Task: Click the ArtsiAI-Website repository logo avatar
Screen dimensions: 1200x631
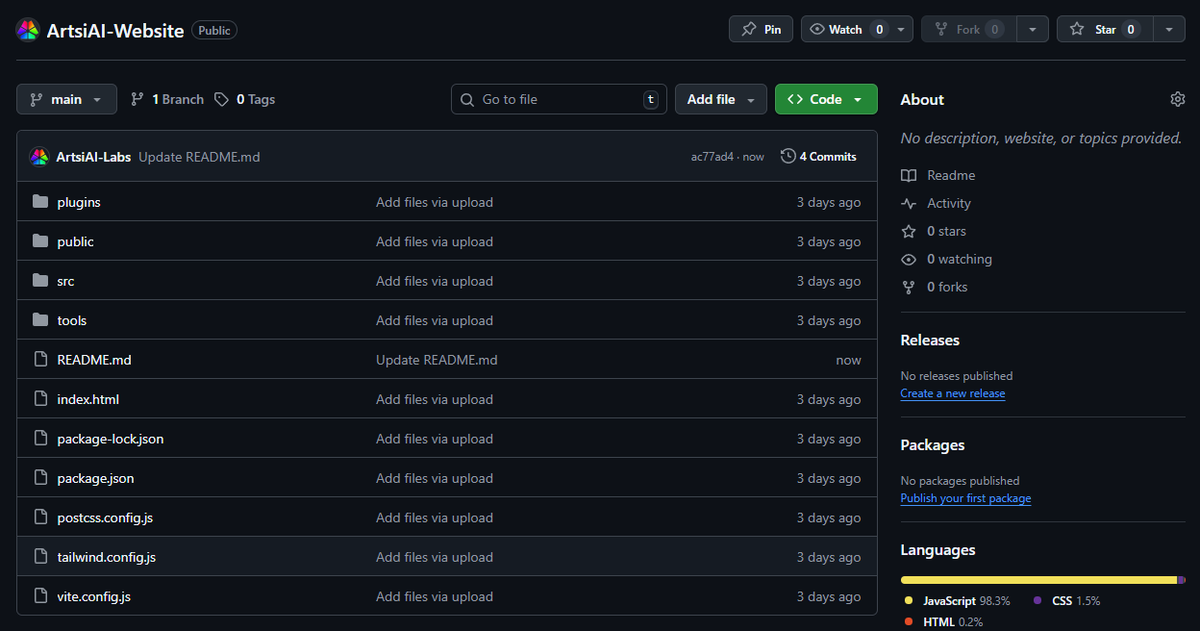Action: 28,30
